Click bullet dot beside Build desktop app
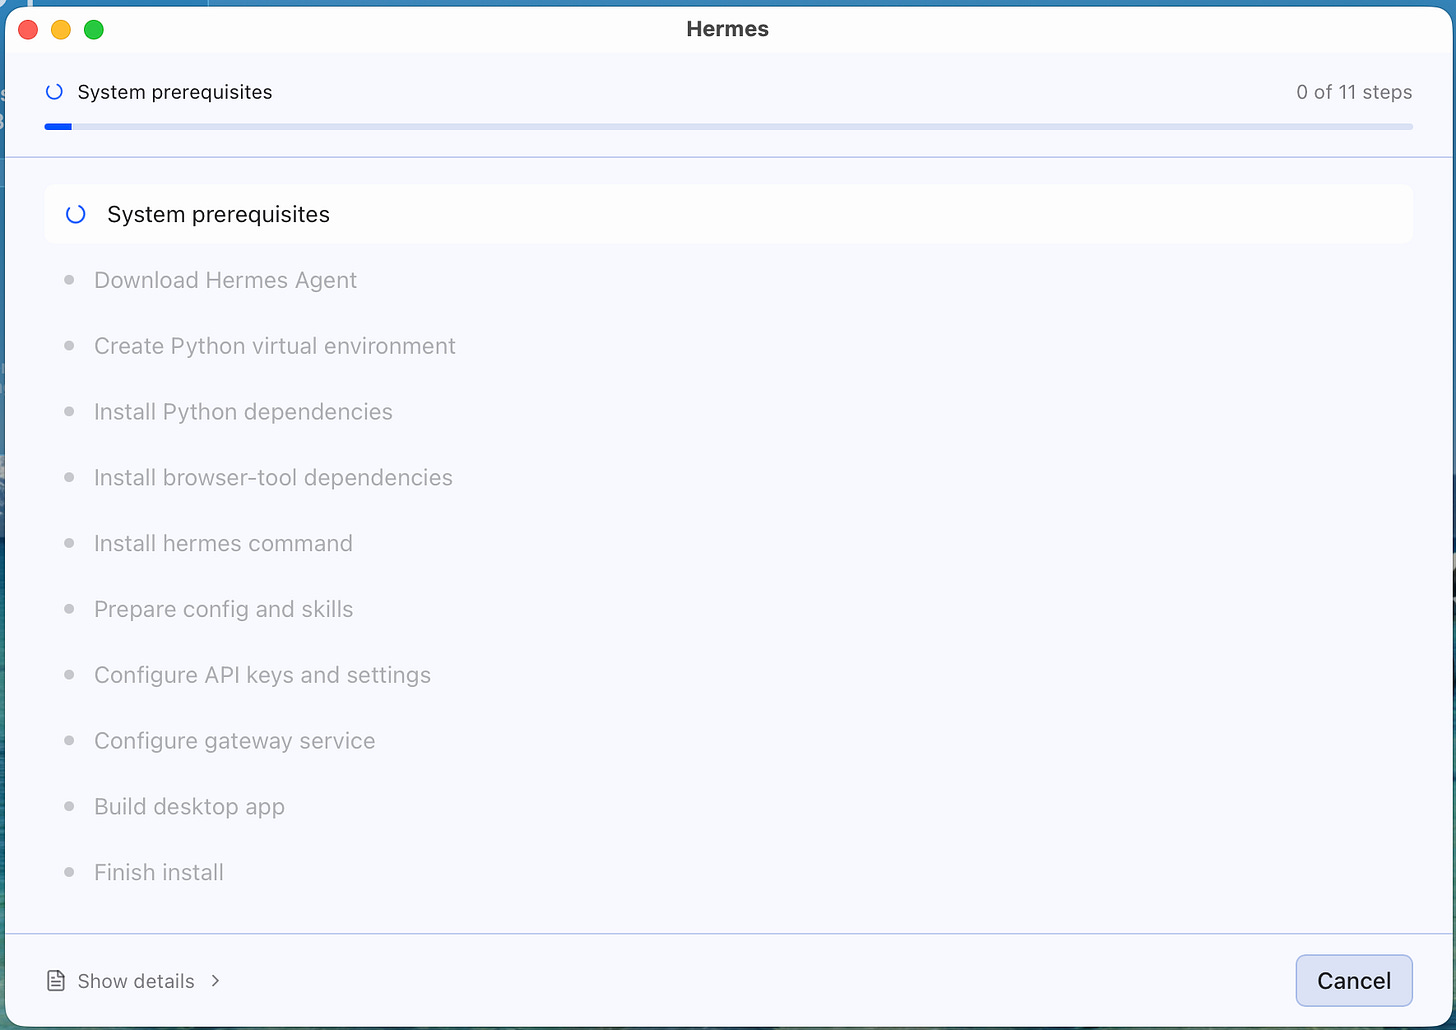Viewport: 1456px width, 1030px height. (69, 806)
